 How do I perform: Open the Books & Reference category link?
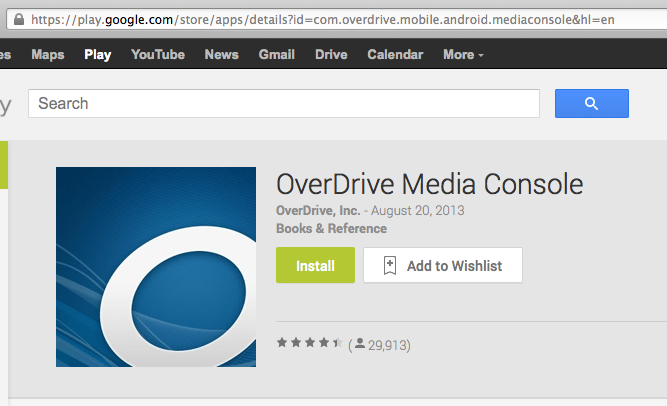click(x=331, y=229)
